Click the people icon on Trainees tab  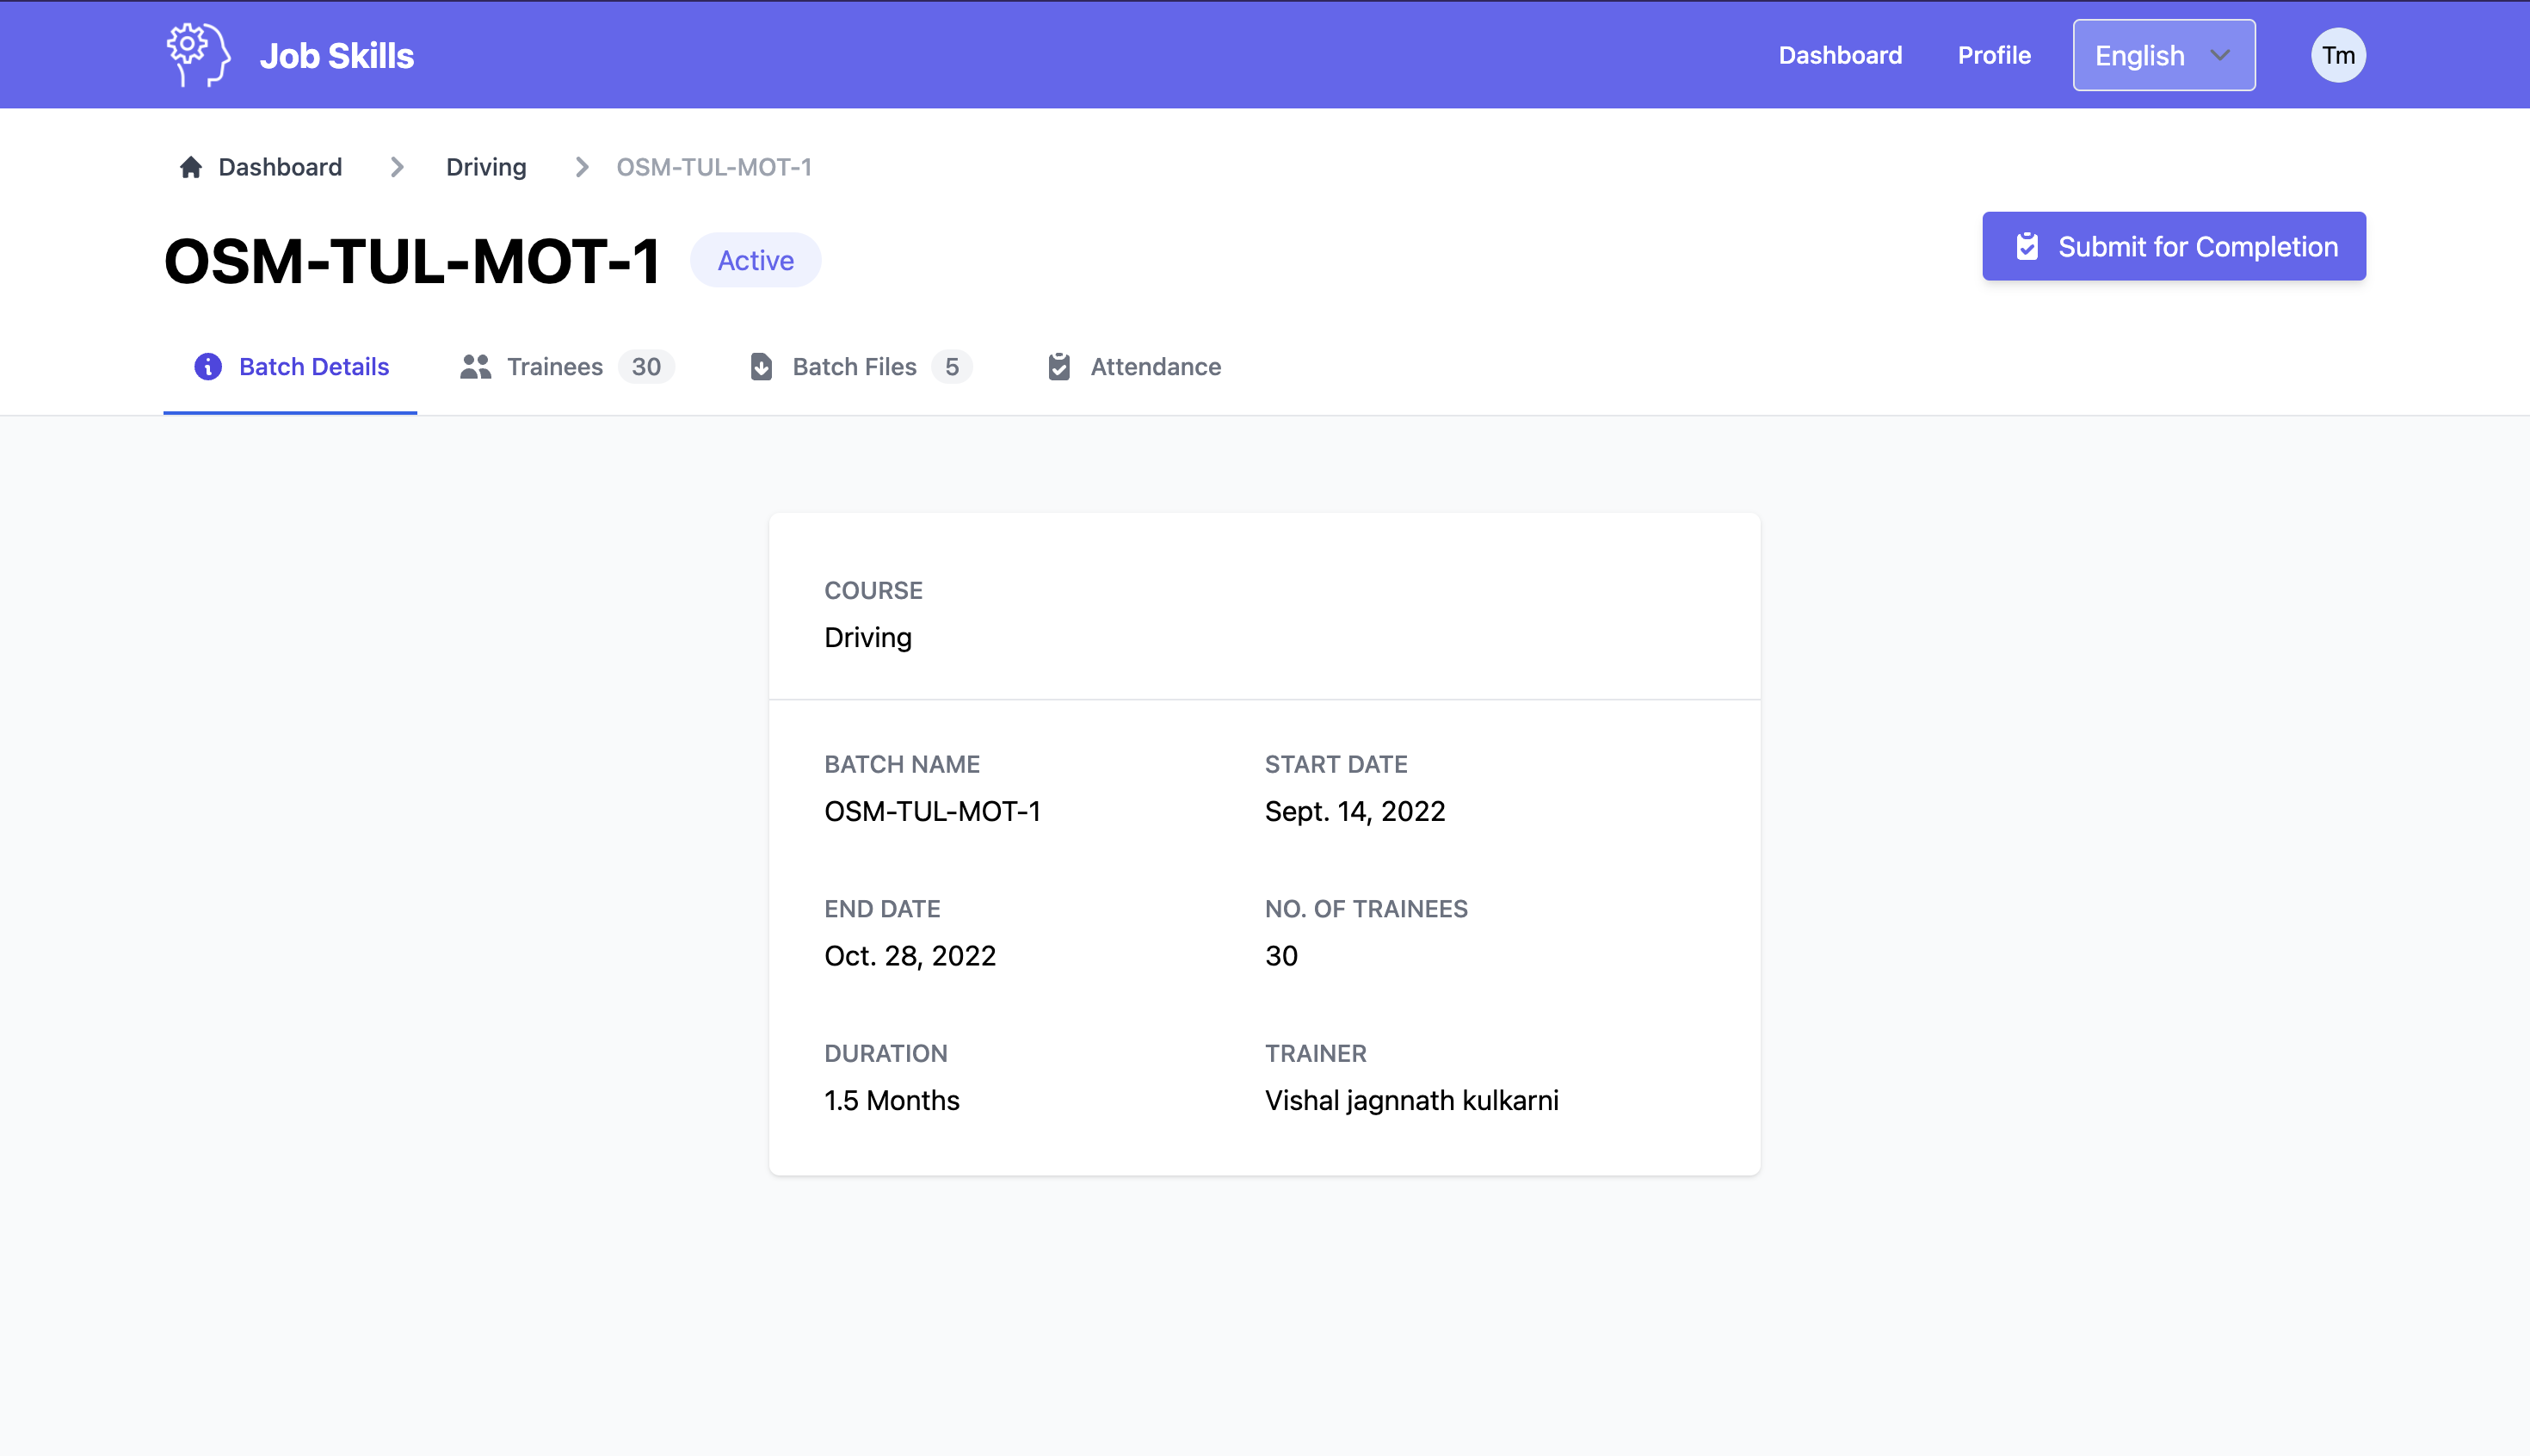pos(475,367)
